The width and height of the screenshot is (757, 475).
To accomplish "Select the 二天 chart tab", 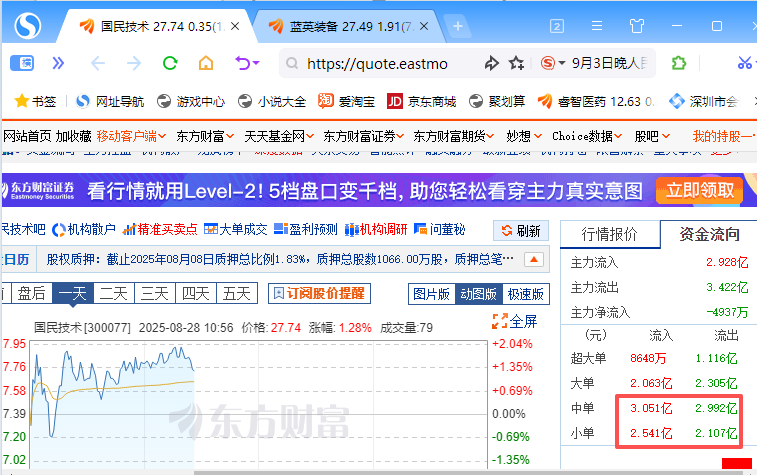I will tap(113, 293).
